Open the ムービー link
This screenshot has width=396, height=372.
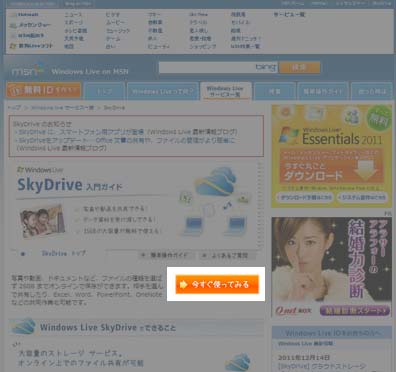coord(115,23)
